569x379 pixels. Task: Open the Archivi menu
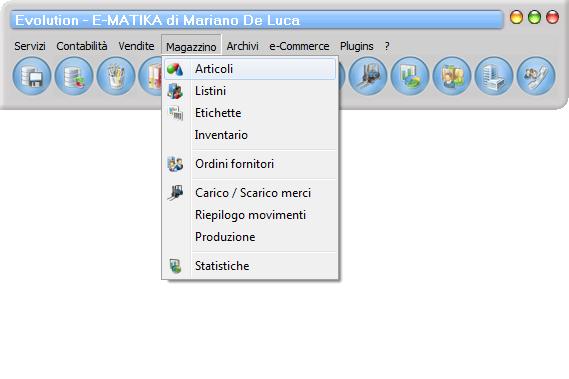point(242,46)
